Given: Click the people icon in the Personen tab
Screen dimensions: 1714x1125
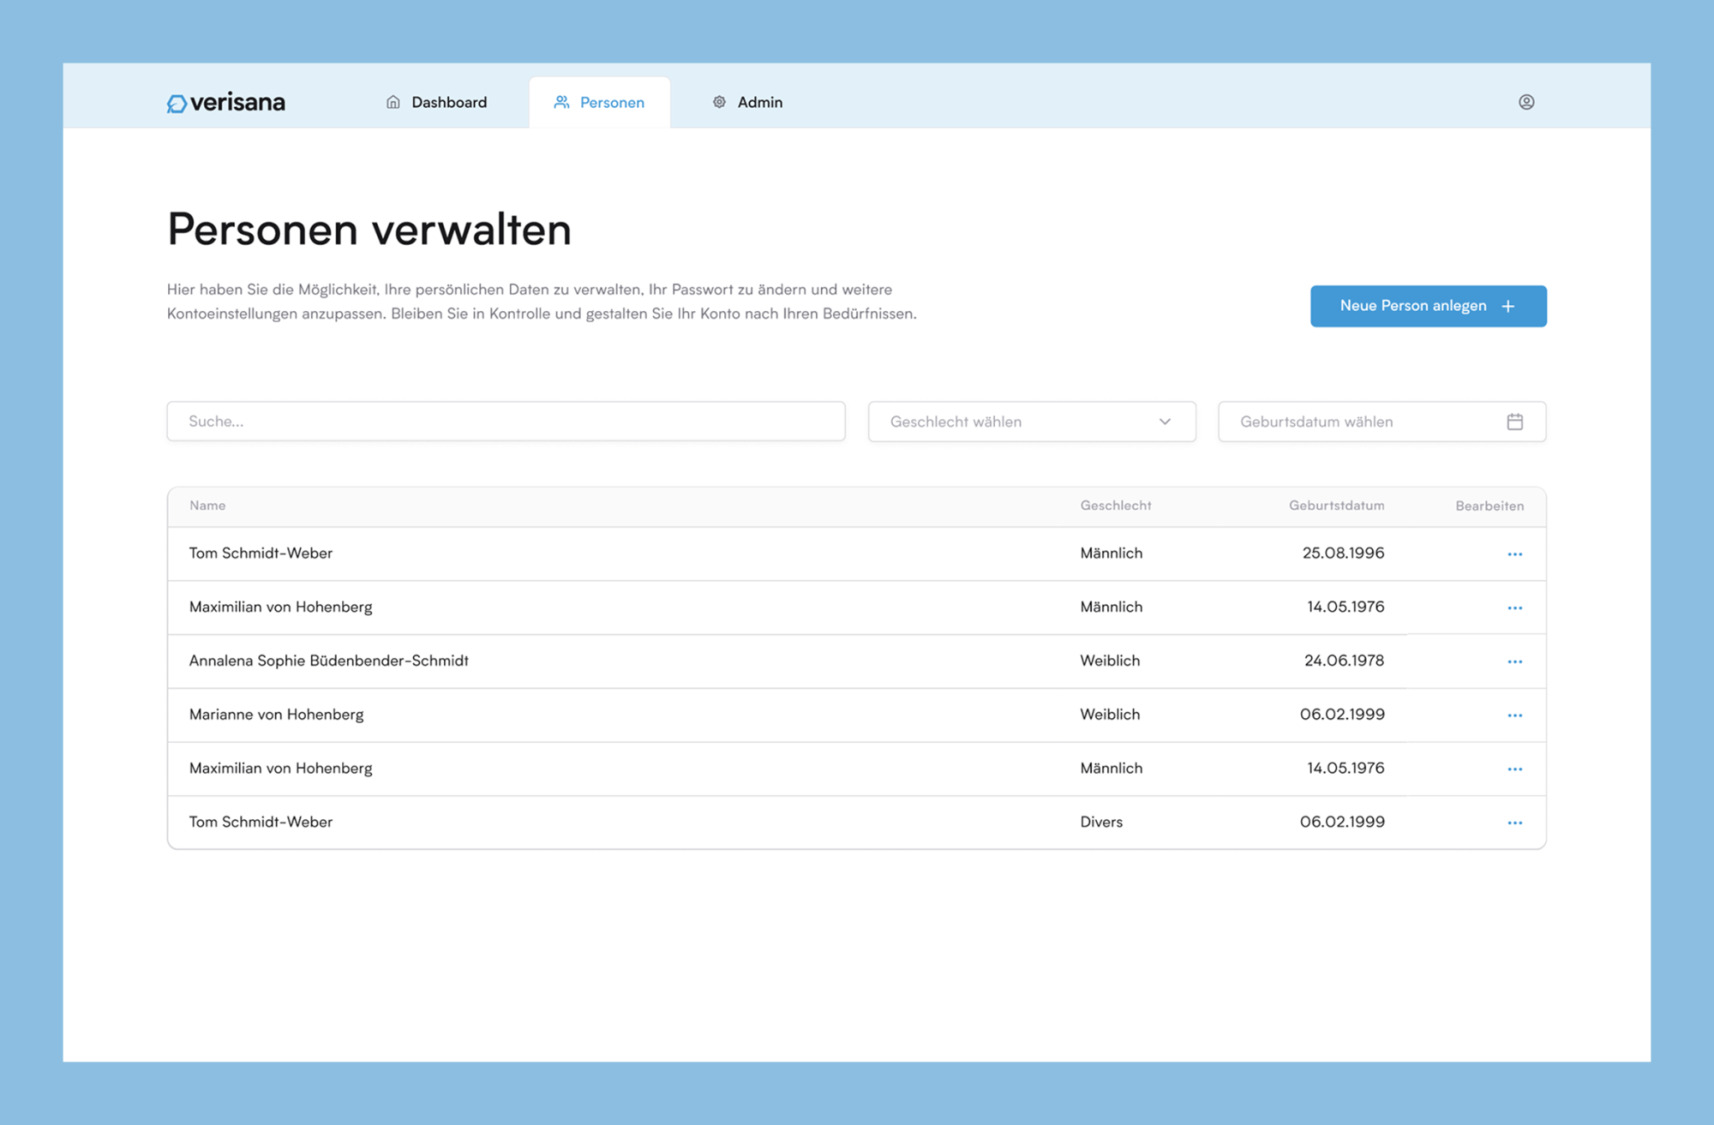Looking at the screenshot, I should [561, 101].
